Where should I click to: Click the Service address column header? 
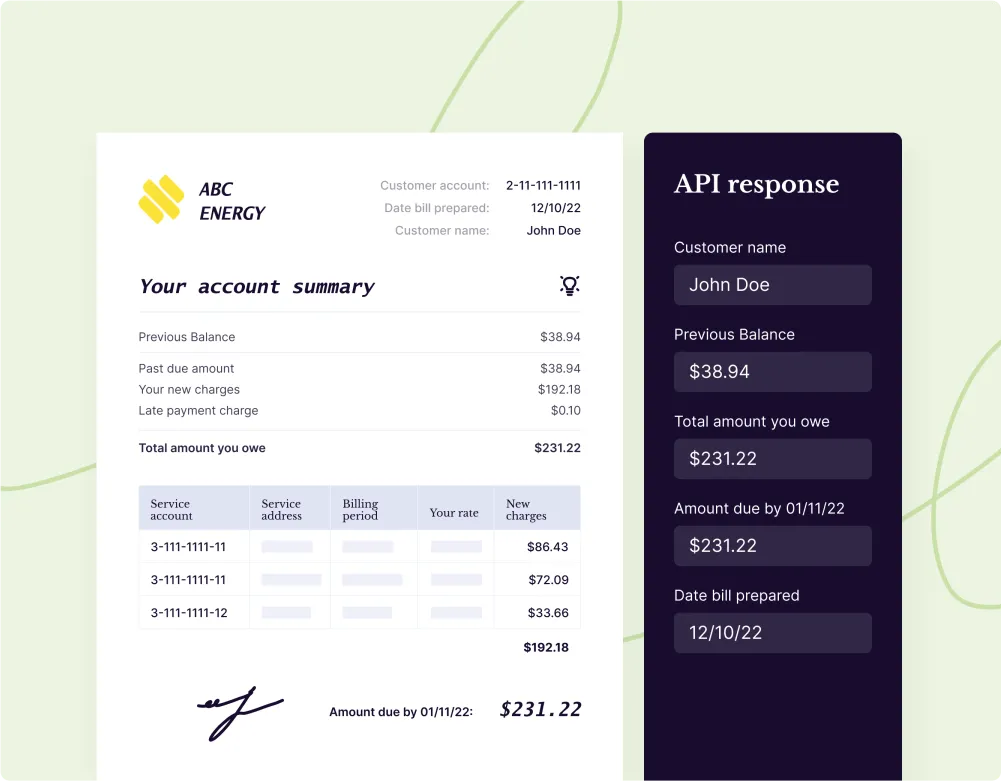click(x=281, y=510)
